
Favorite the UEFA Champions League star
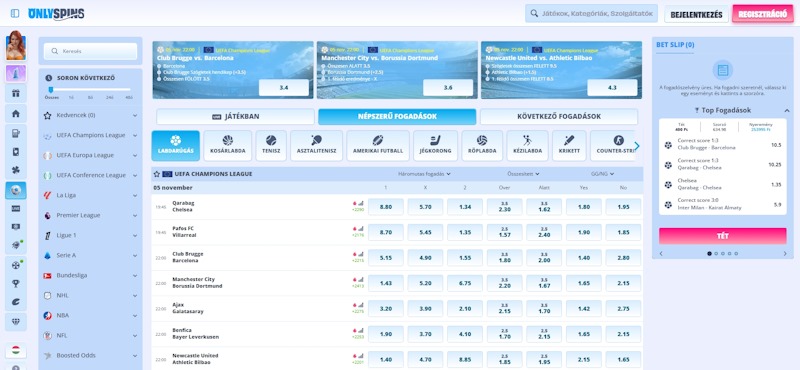(x=157, y=174)
